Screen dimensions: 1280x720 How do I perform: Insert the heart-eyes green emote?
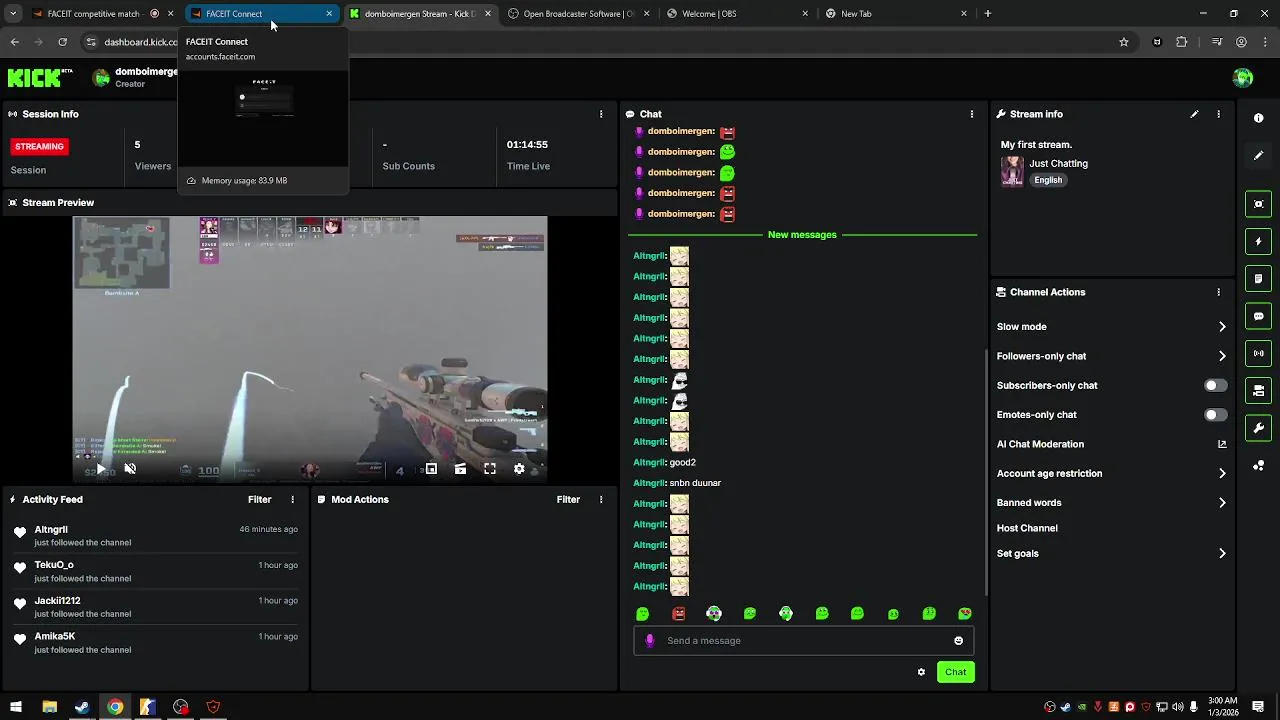pos(964,614)
